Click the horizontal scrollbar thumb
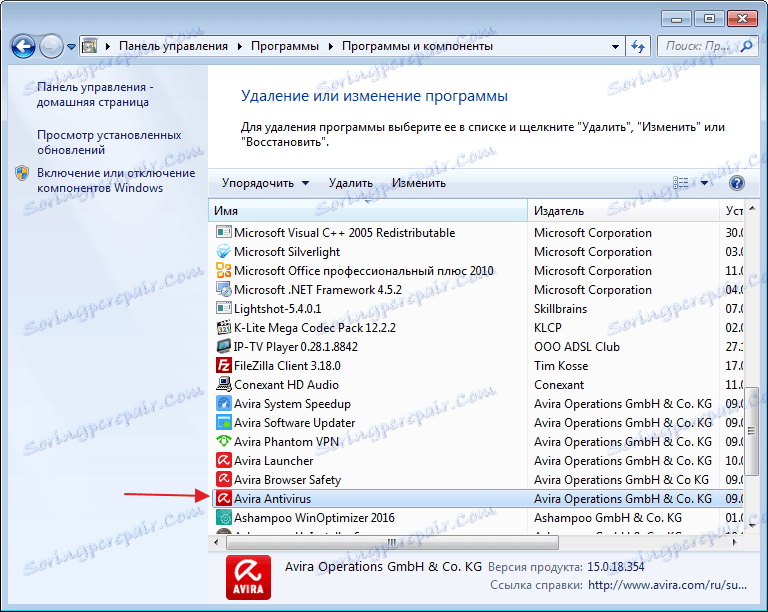 click(x=392, y=542)
